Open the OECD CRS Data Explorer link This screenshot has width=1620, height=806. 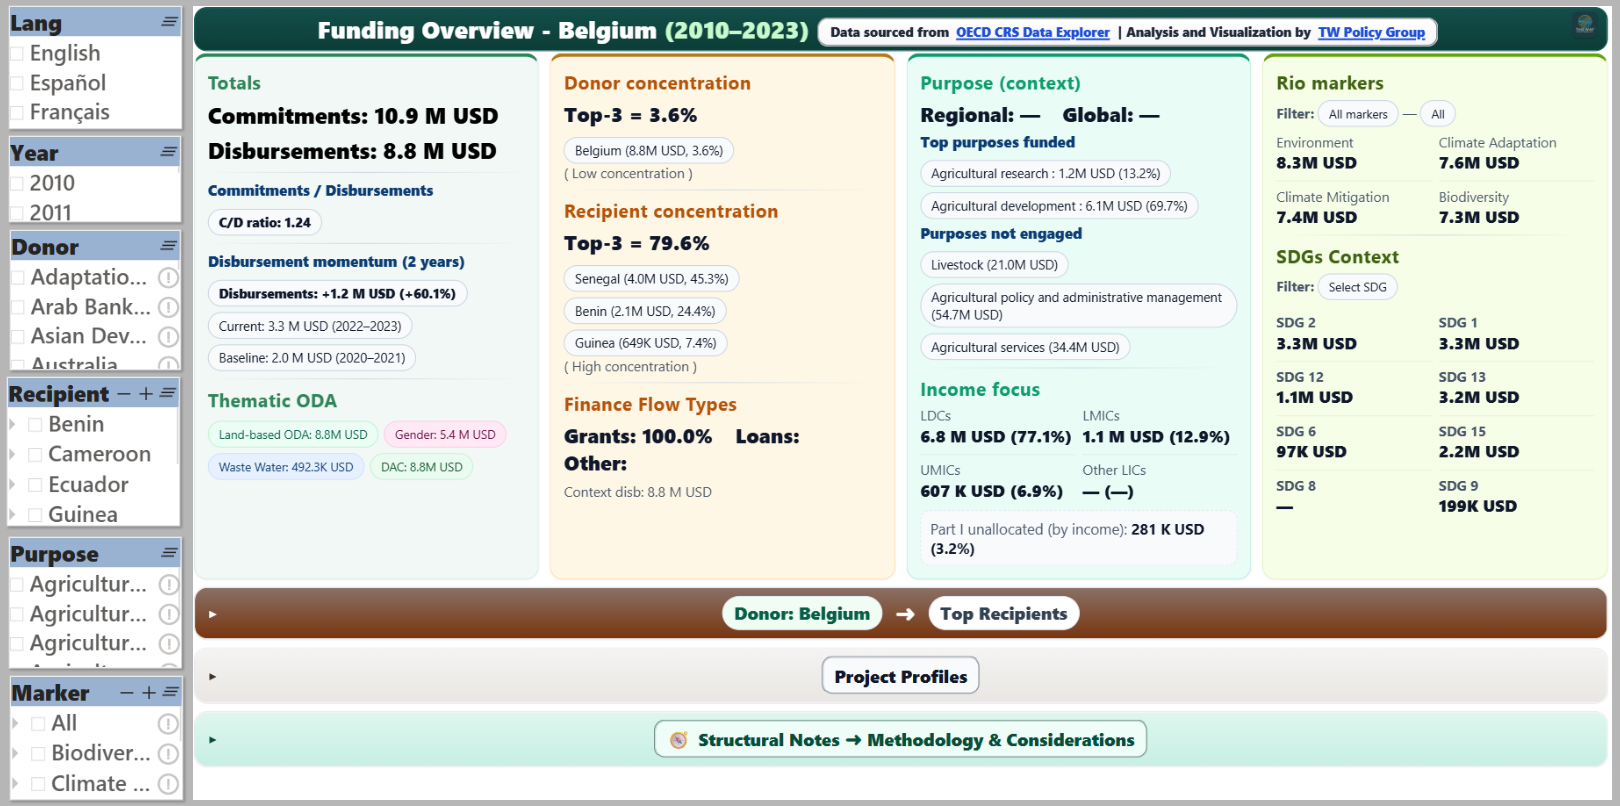click(1033, 32)
